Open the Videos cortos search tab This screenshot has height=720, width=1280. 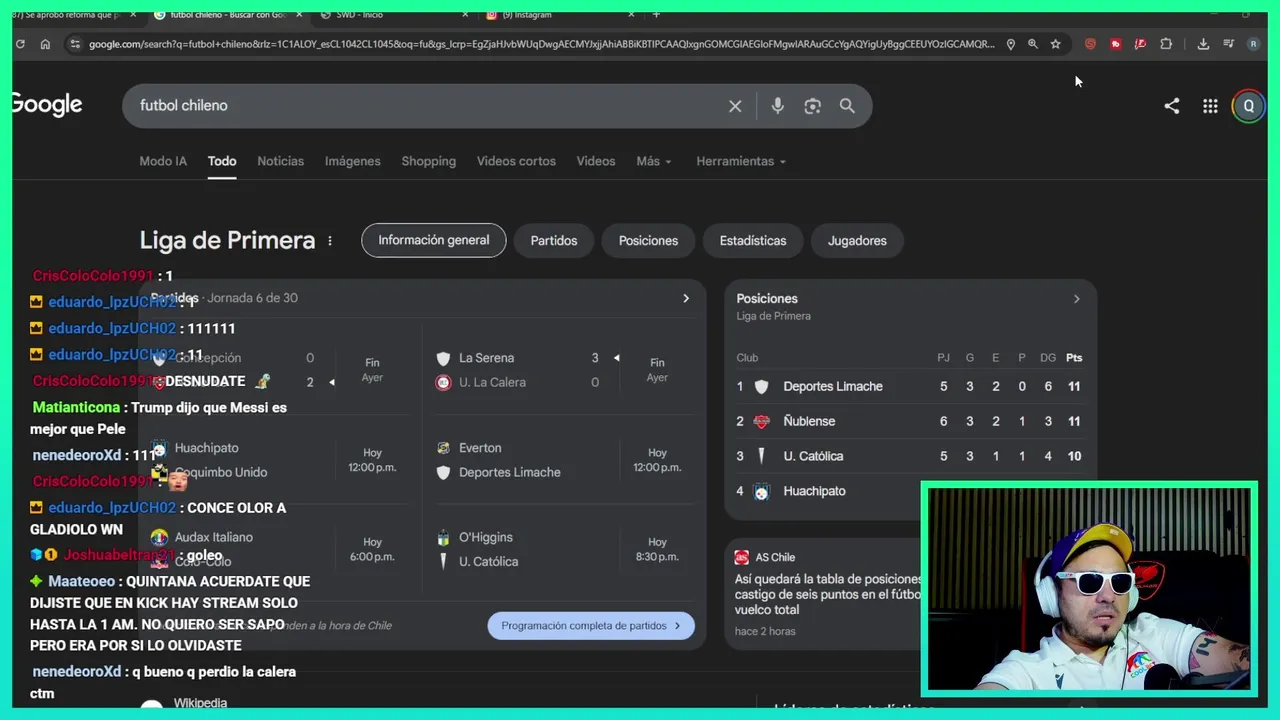[516, 161]
